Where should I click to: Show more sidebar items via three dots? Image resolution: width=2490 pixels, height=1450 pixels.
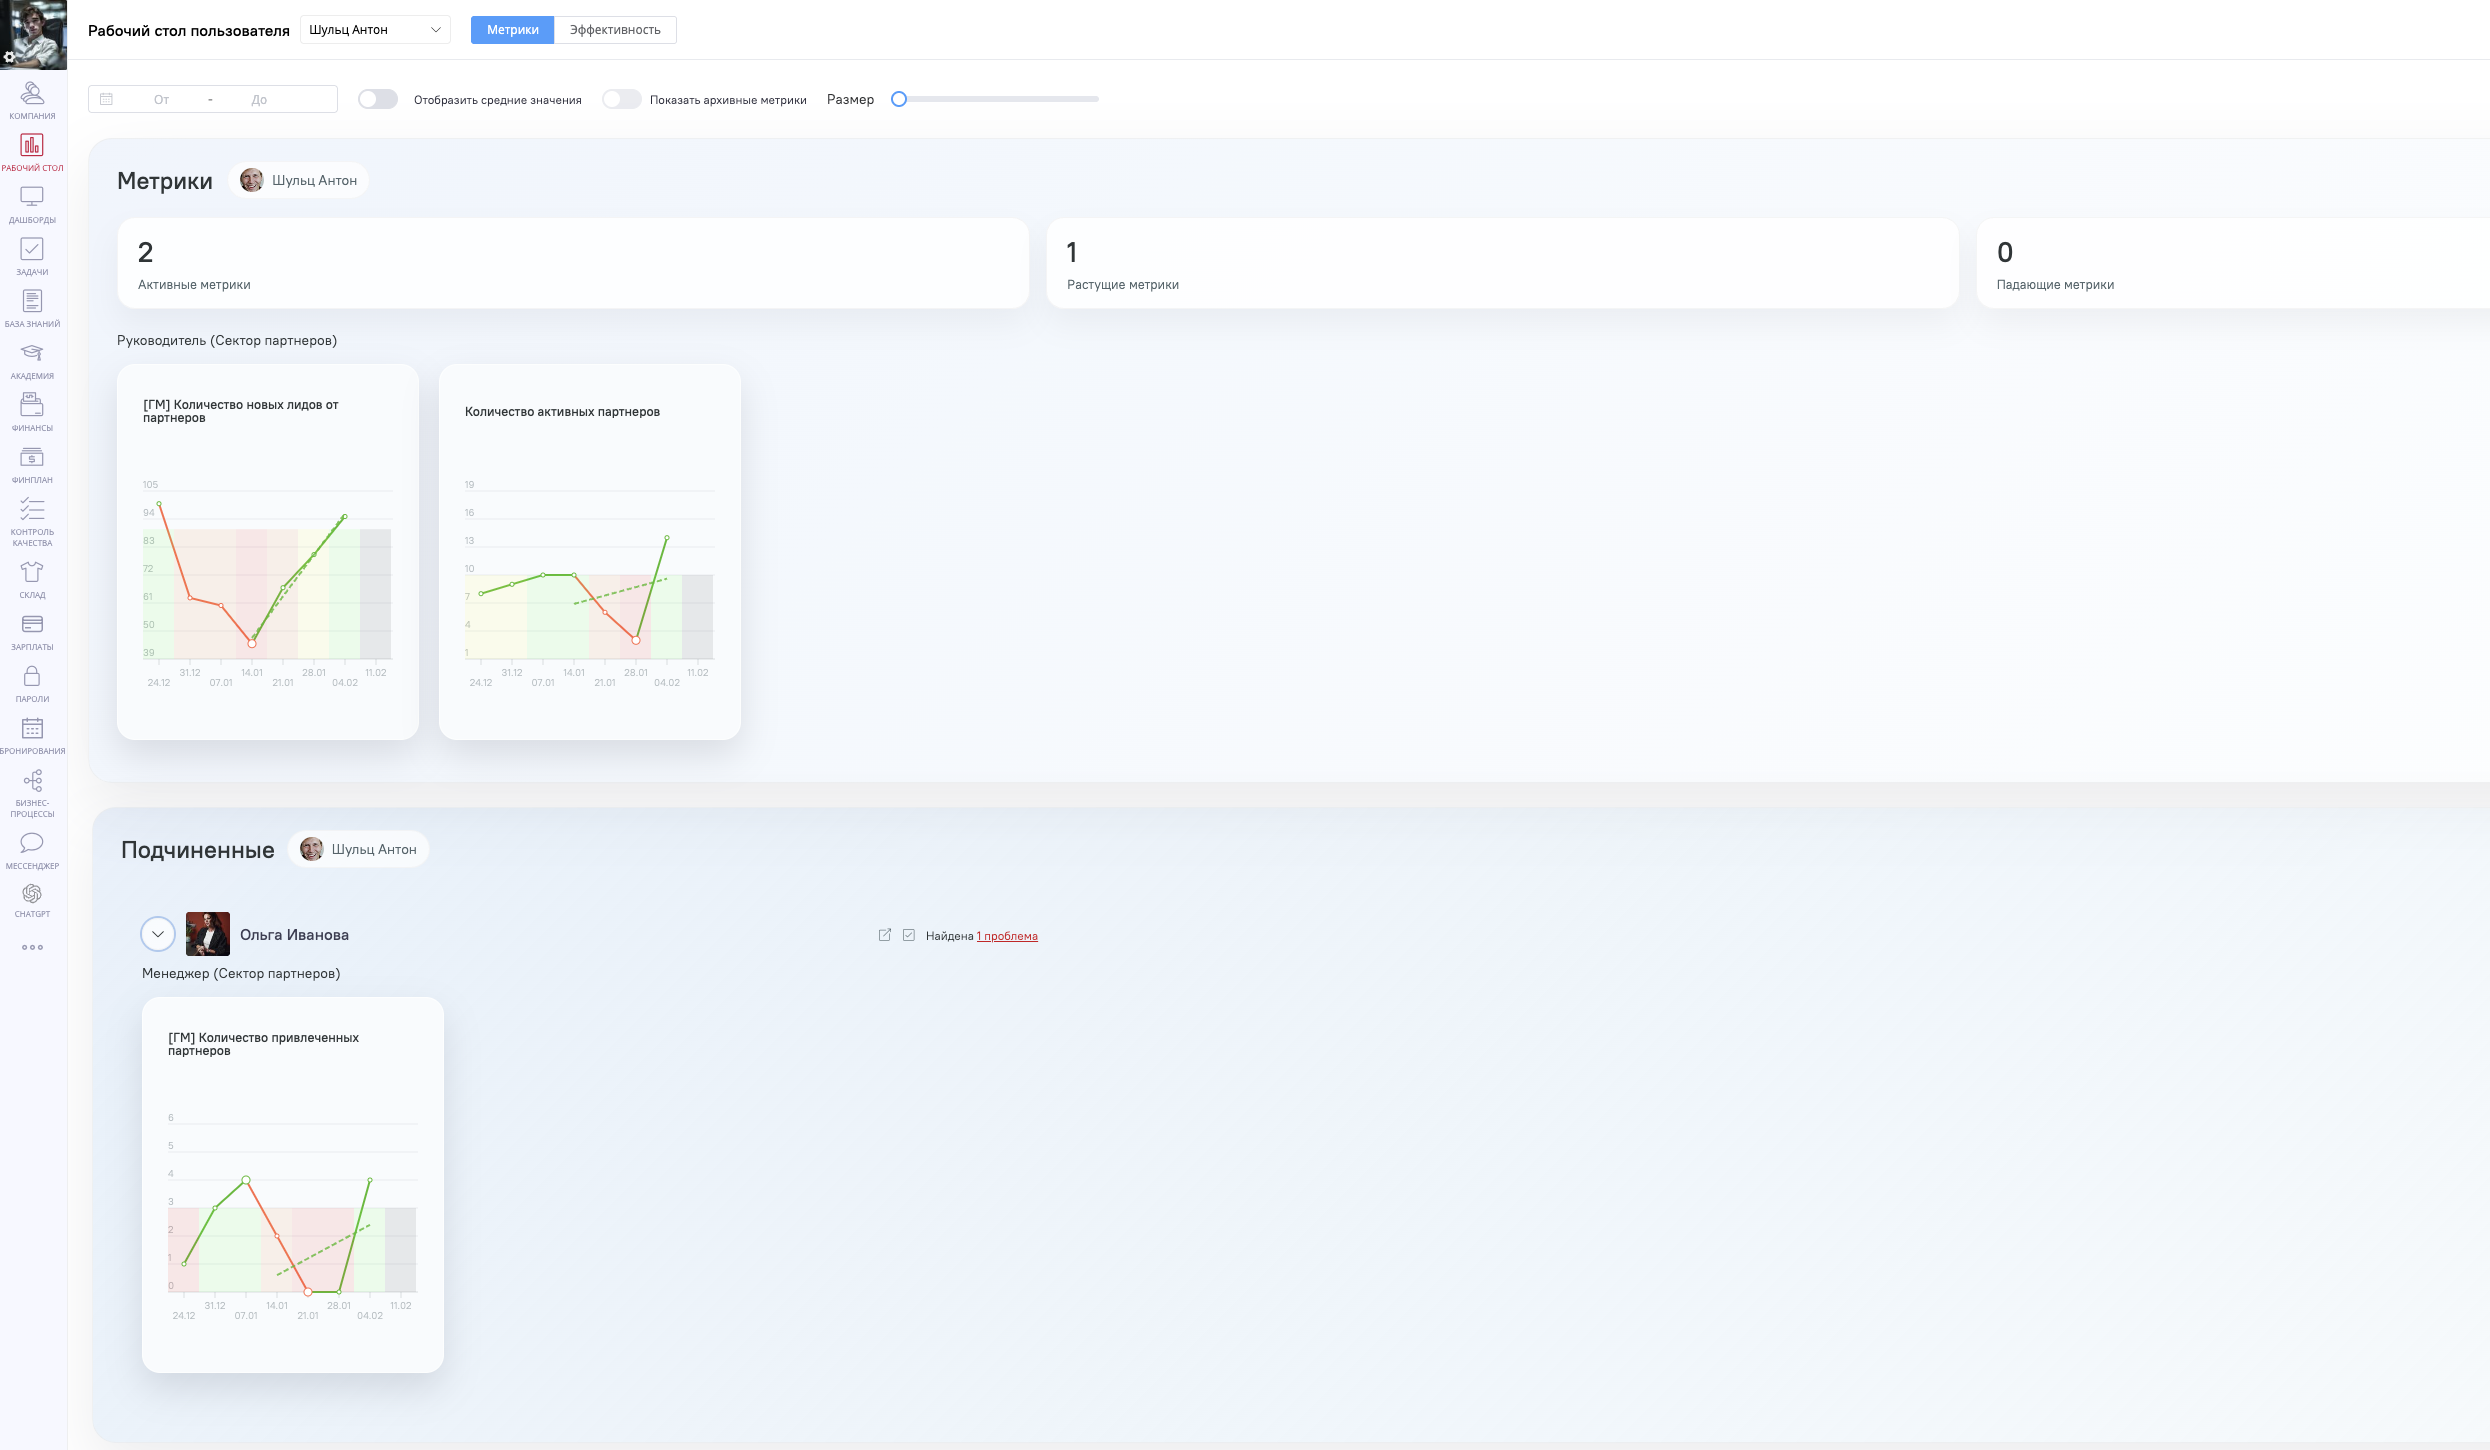click(x=32, y=947)
